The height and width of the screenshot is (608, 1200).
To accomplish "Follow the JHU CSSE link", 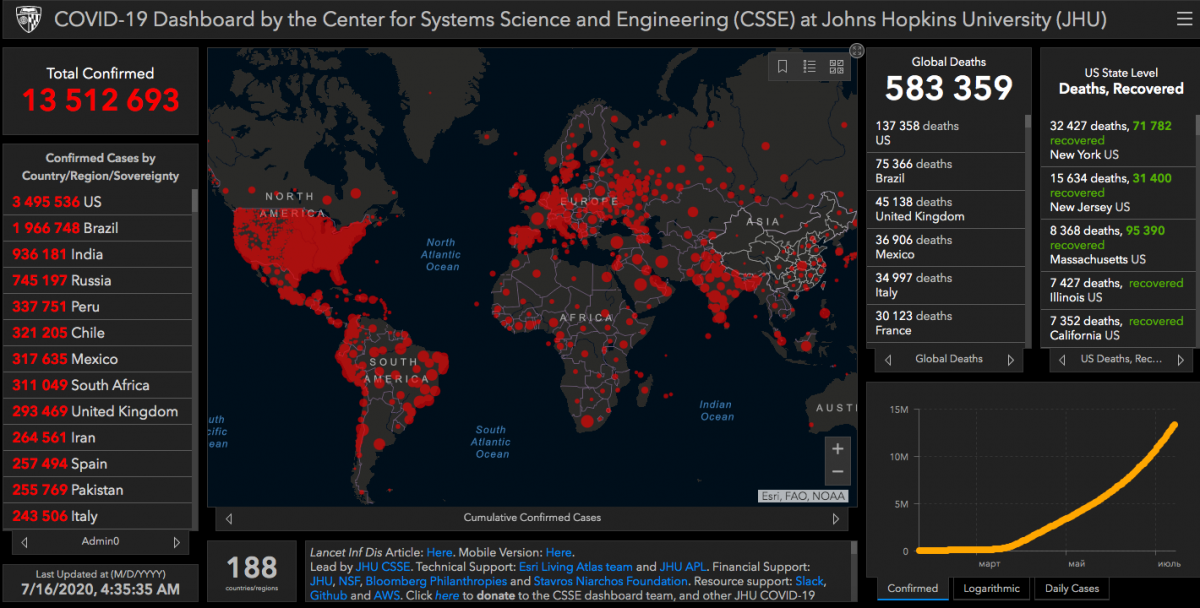I will point(383,567).
